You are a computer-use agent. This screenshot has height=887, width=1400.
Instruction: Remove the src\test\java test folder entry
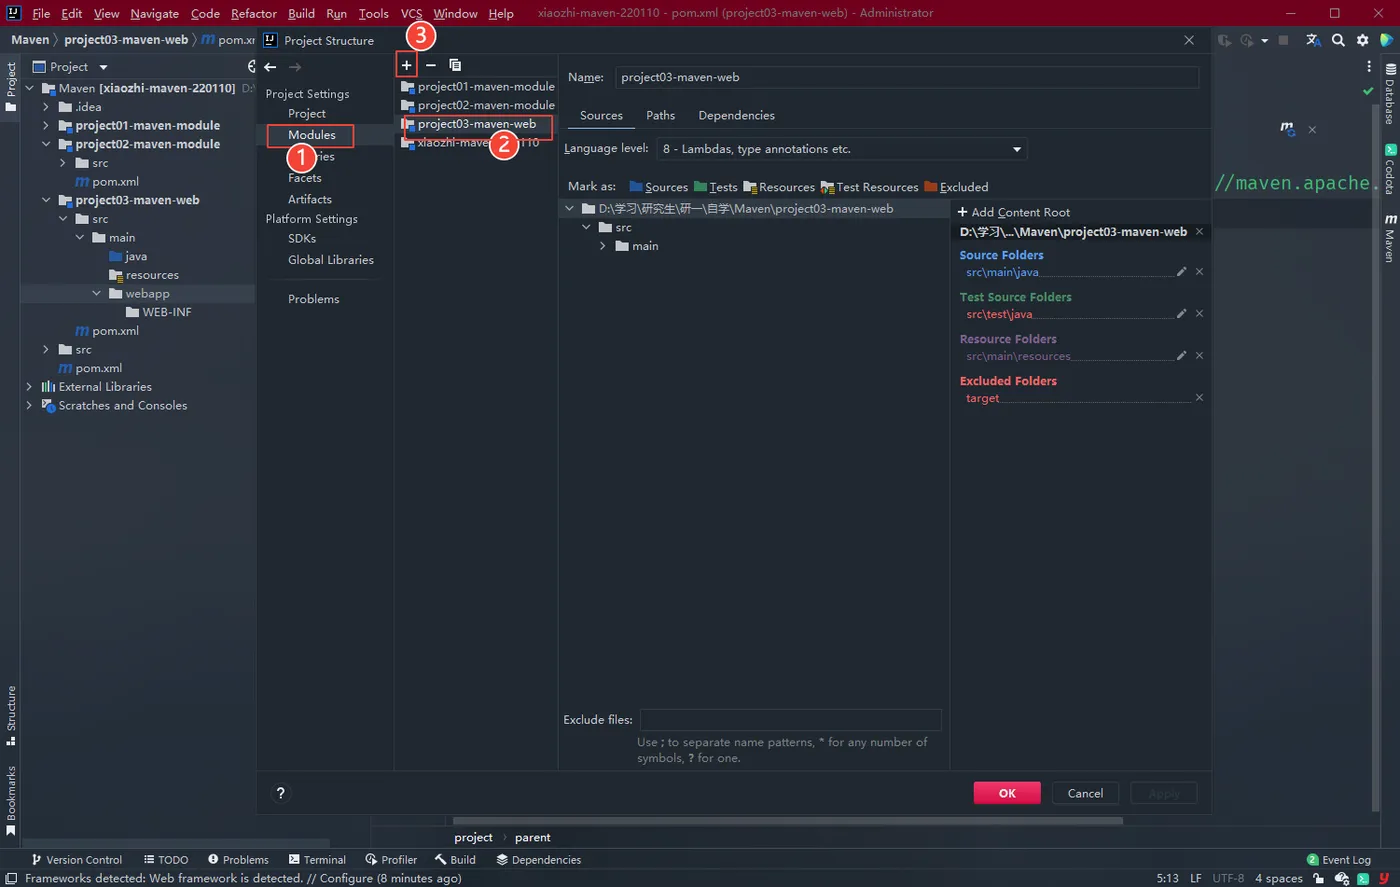click(1199, 314)
